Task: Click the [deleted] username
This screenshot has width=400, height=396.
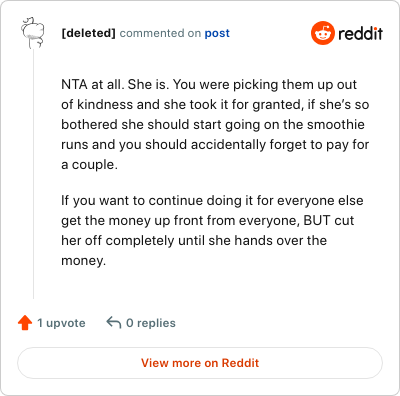Action: click(88, 33)
